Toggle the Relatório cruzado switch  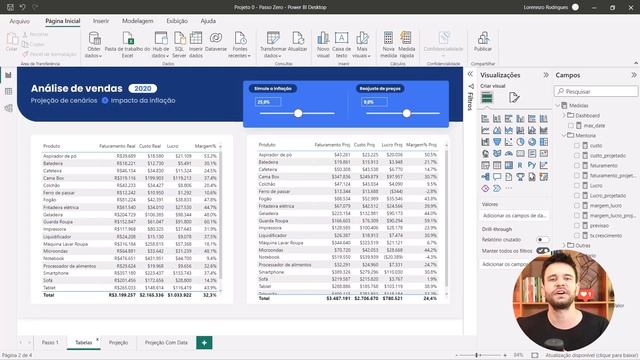pos(542,240)
